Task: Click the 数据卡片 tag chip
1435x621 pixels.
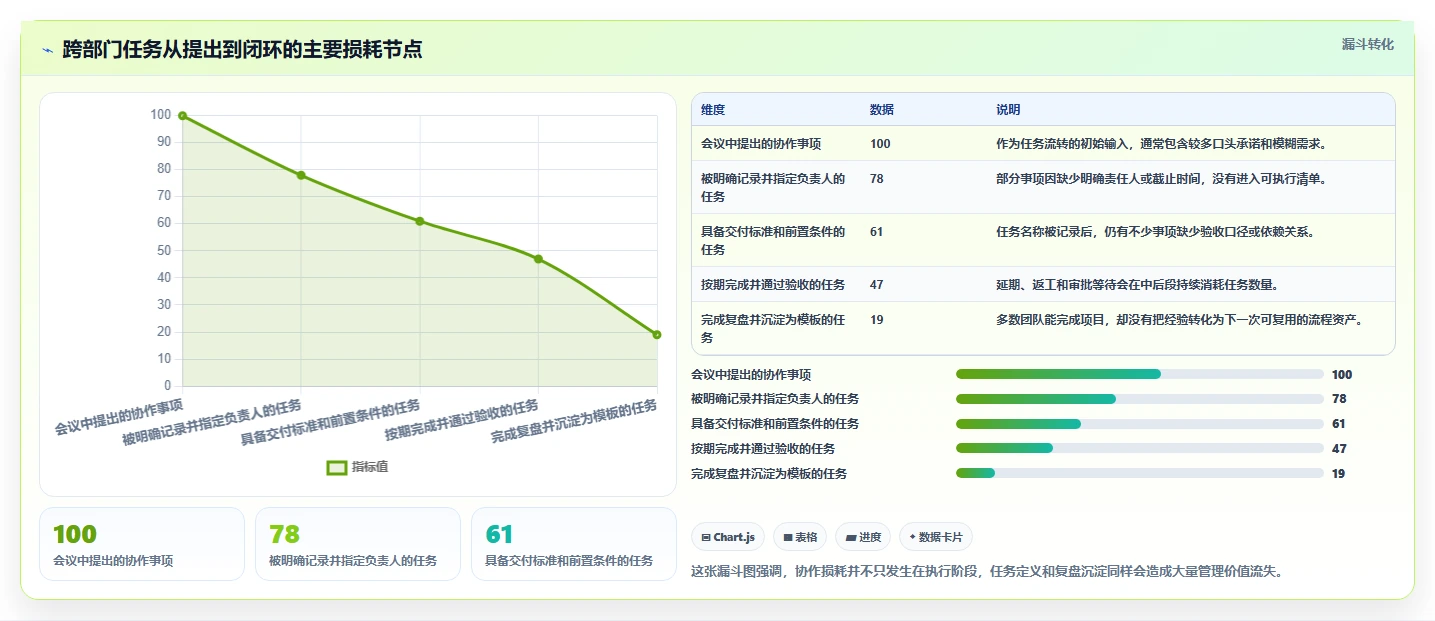Action: tap(936, 537)
